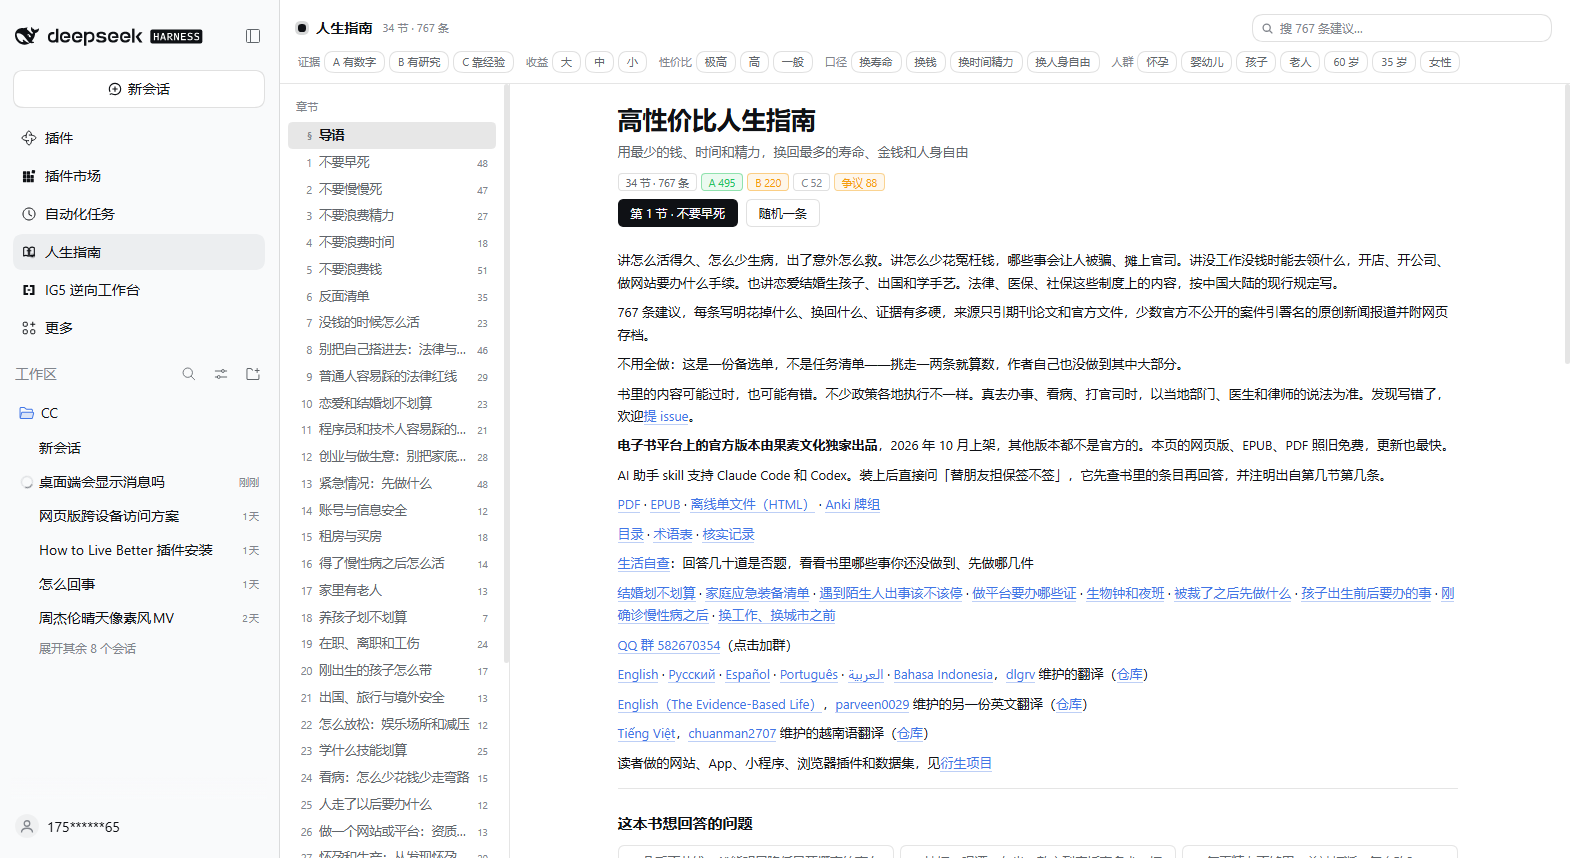Select the 导语 chapter
Image resolution: width=1570 pixels, height=858 pixels.
point(392,135)
